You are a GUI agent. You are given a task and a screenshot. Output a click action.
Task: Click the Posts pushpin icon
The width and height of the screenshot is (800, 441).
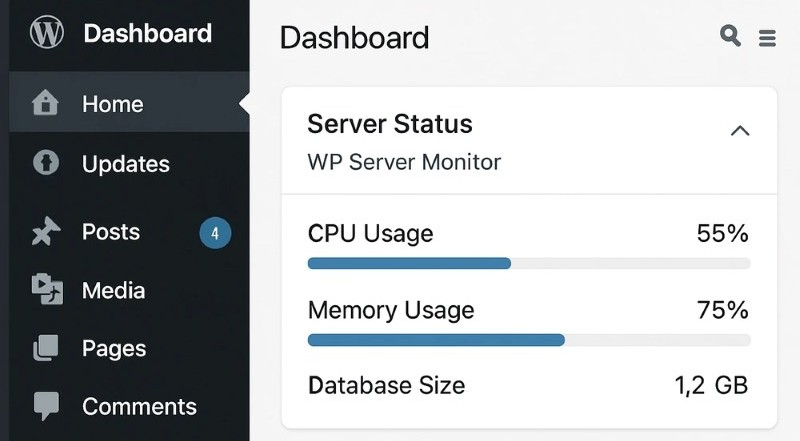click(x=46, y=232)
